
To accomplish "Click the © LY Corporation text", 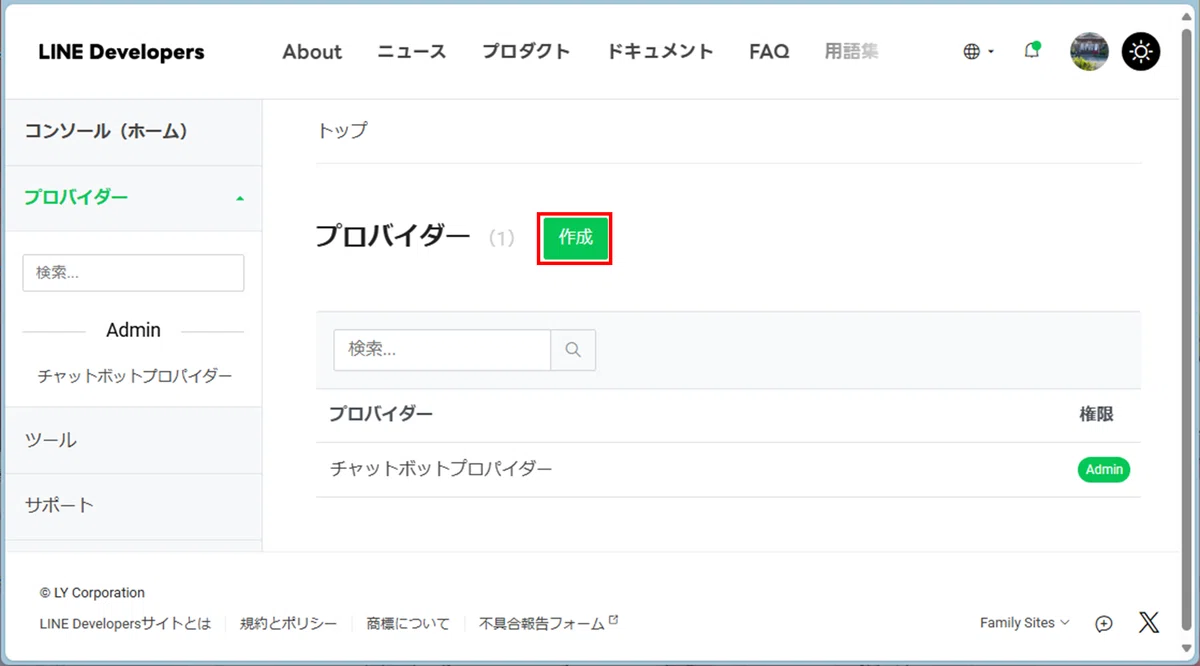I will (92, 593).
